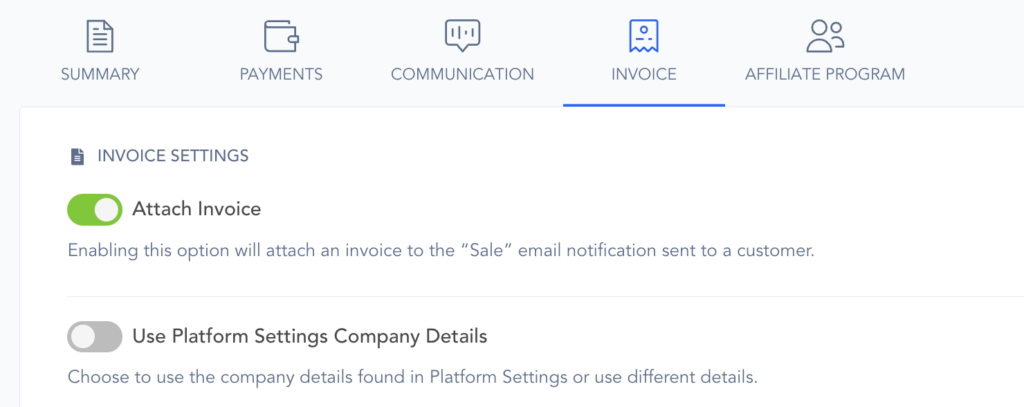The height and width of the screenshot is (407, 1024).
Task: Click the Sale email notification description text
Action: pos(441,250)
